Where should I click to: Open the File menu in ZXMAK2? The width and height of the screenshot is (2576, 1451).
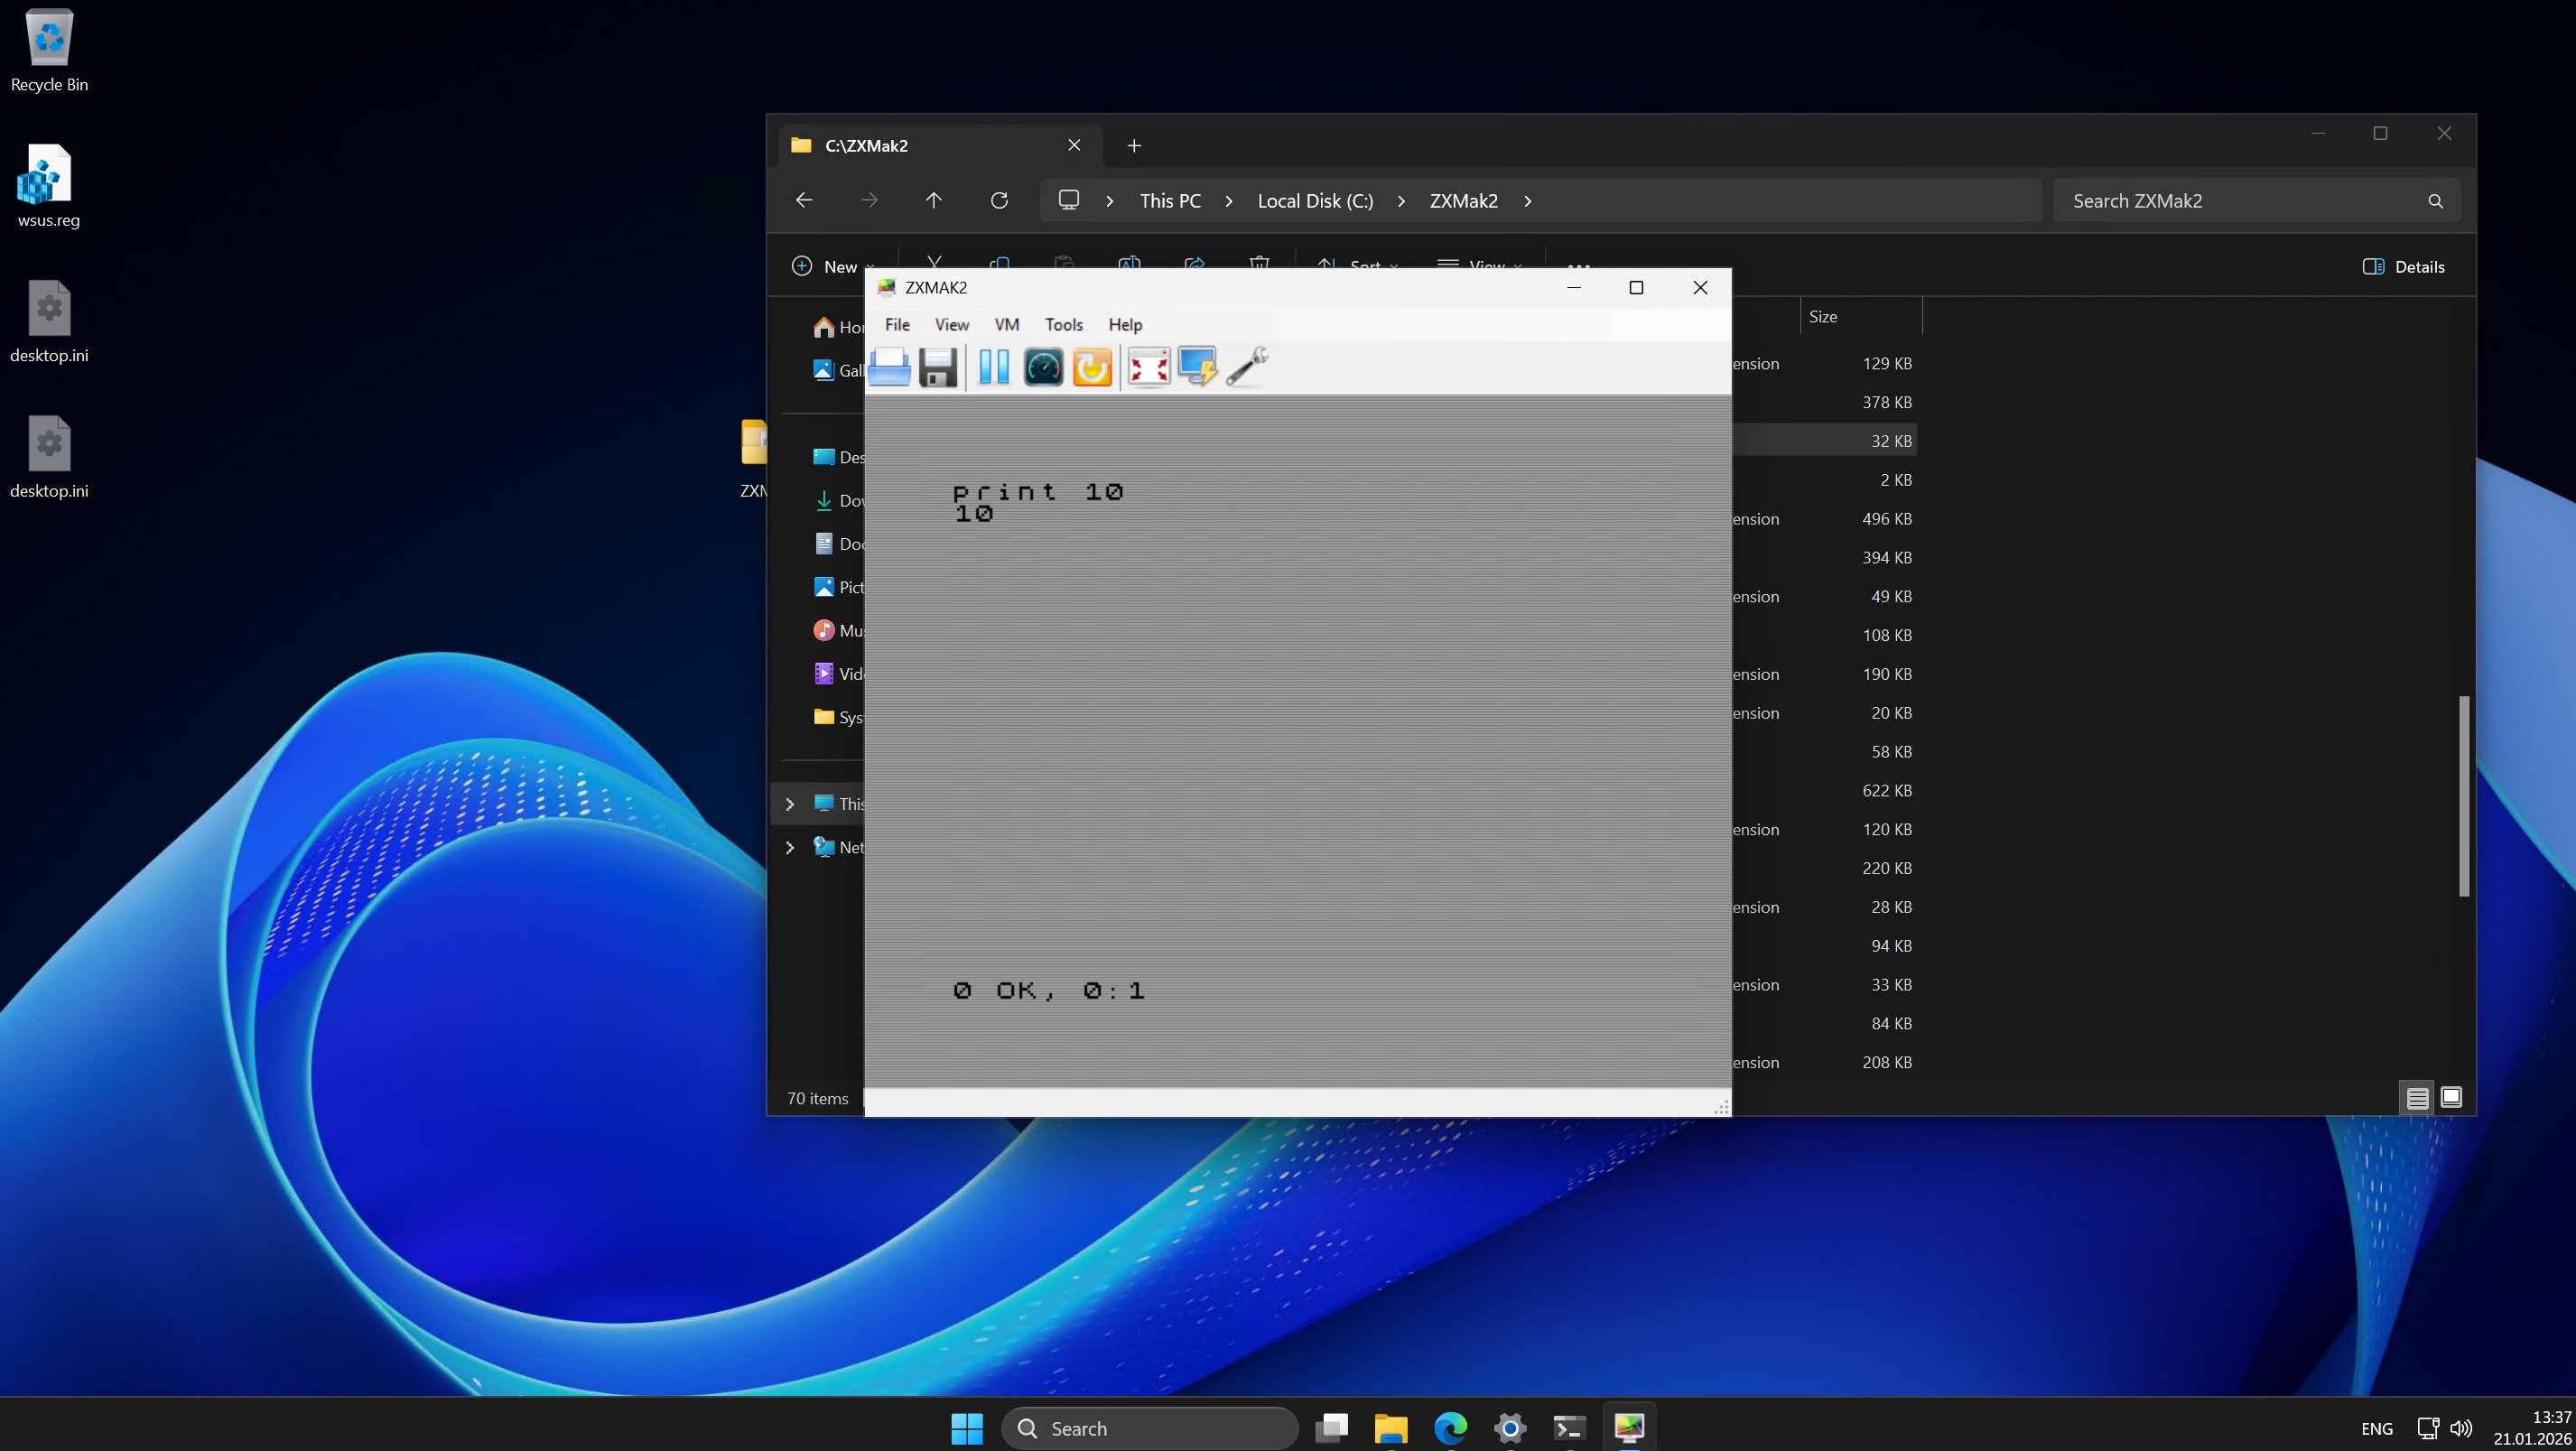pyautogui.click(x=897, y=324)
